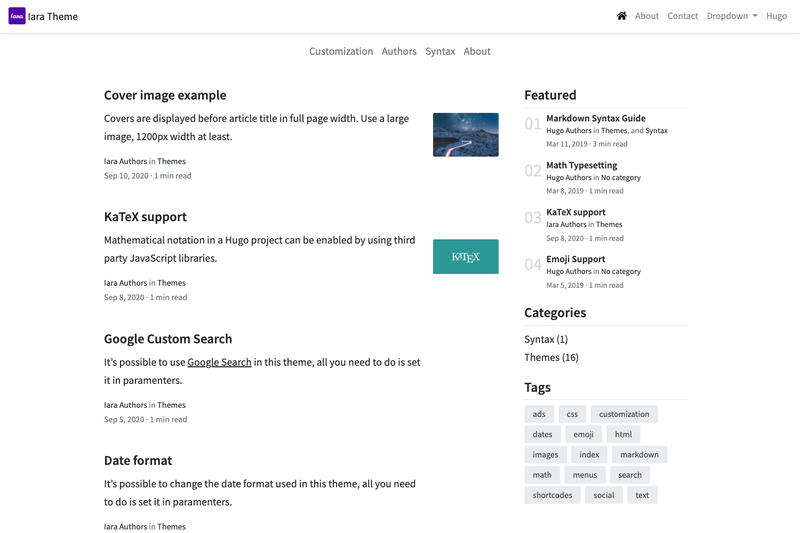800x533 pixels.
Task: Select Syntax in secondary menu
Action: pos(440,51)
